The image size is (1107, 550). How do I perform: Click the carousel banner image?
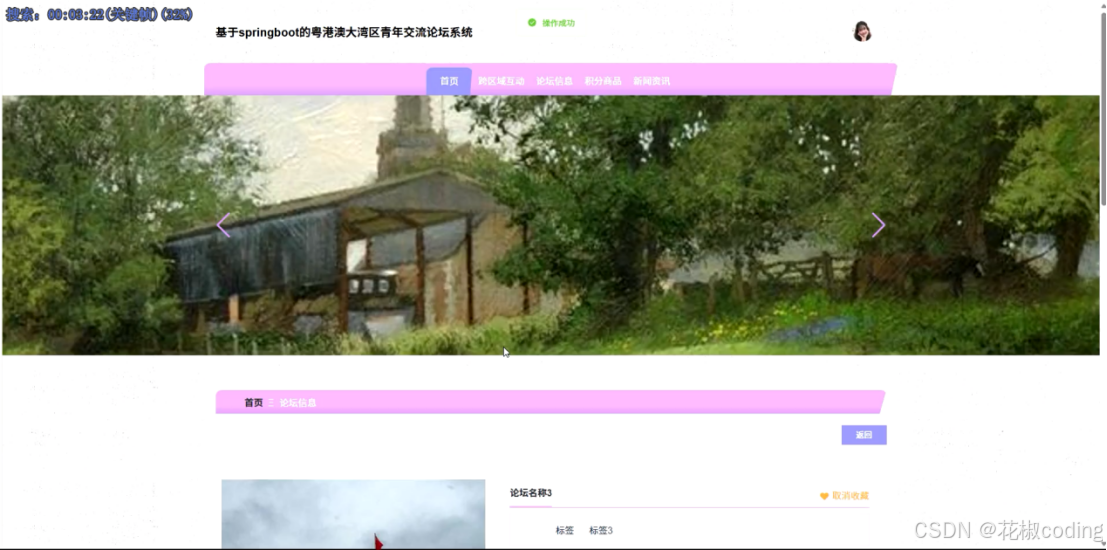[x=551, y=225]
